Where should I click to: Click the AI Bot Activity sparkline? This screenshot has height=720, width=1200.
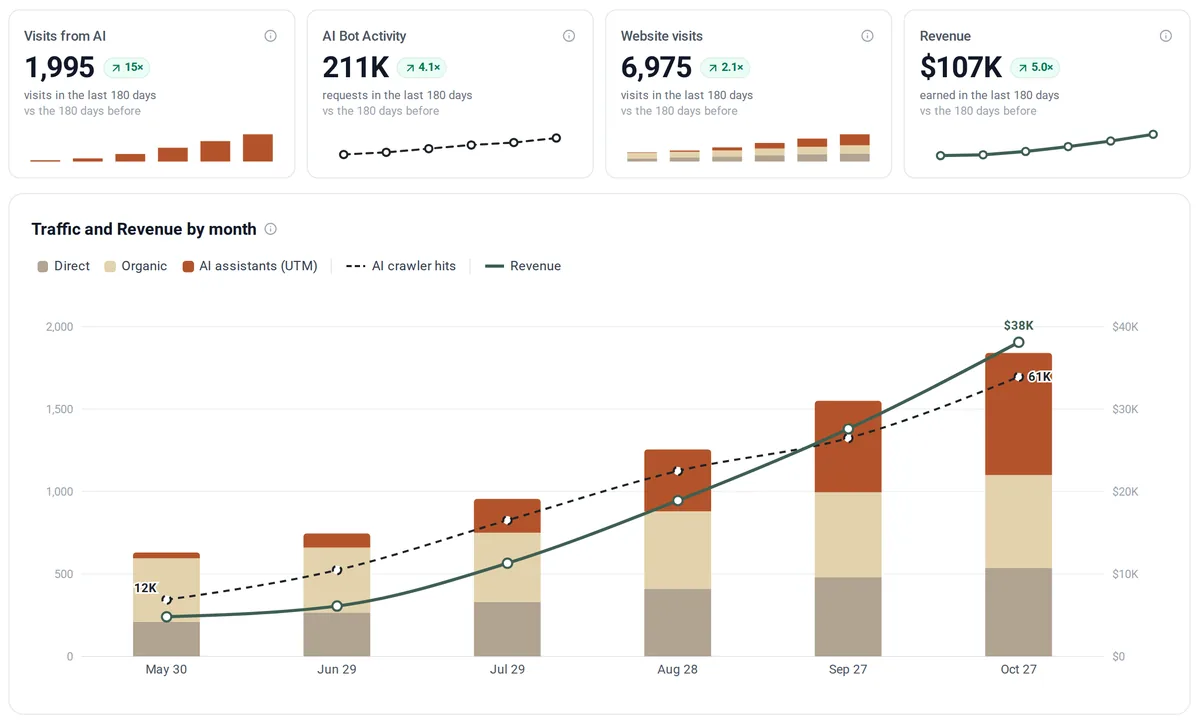coord(450,146)
